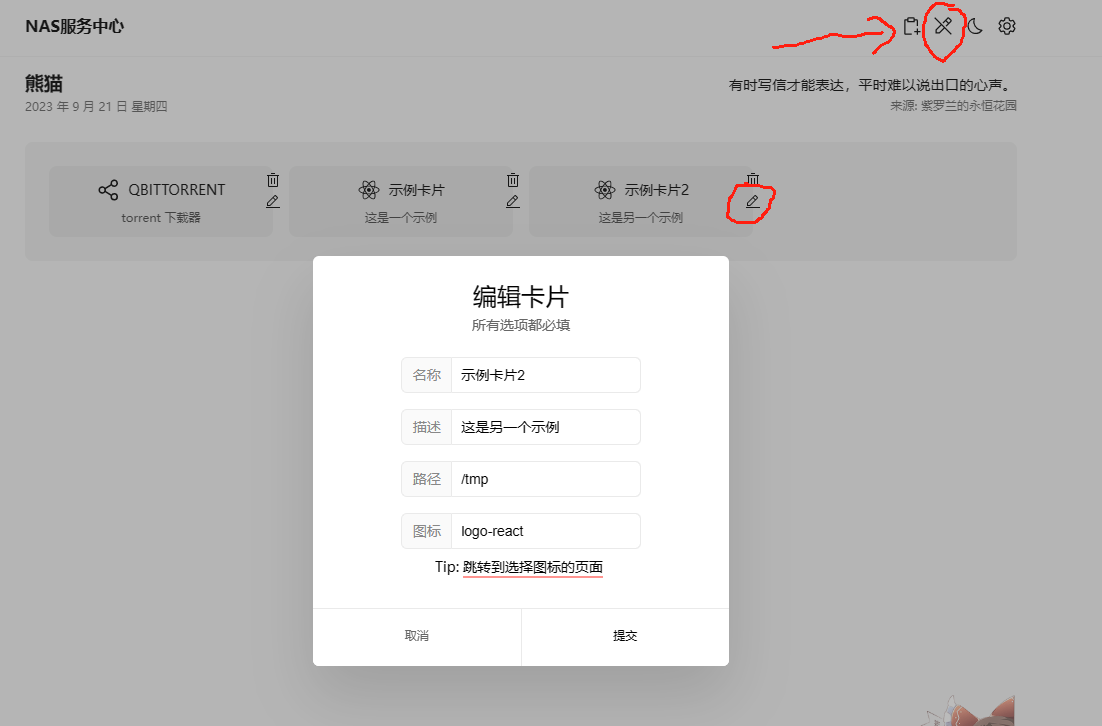The image size is (1102, 726).
Task: Click the 来源: 紫罗兰的永恒花园 text
Action: pos(953,106)
